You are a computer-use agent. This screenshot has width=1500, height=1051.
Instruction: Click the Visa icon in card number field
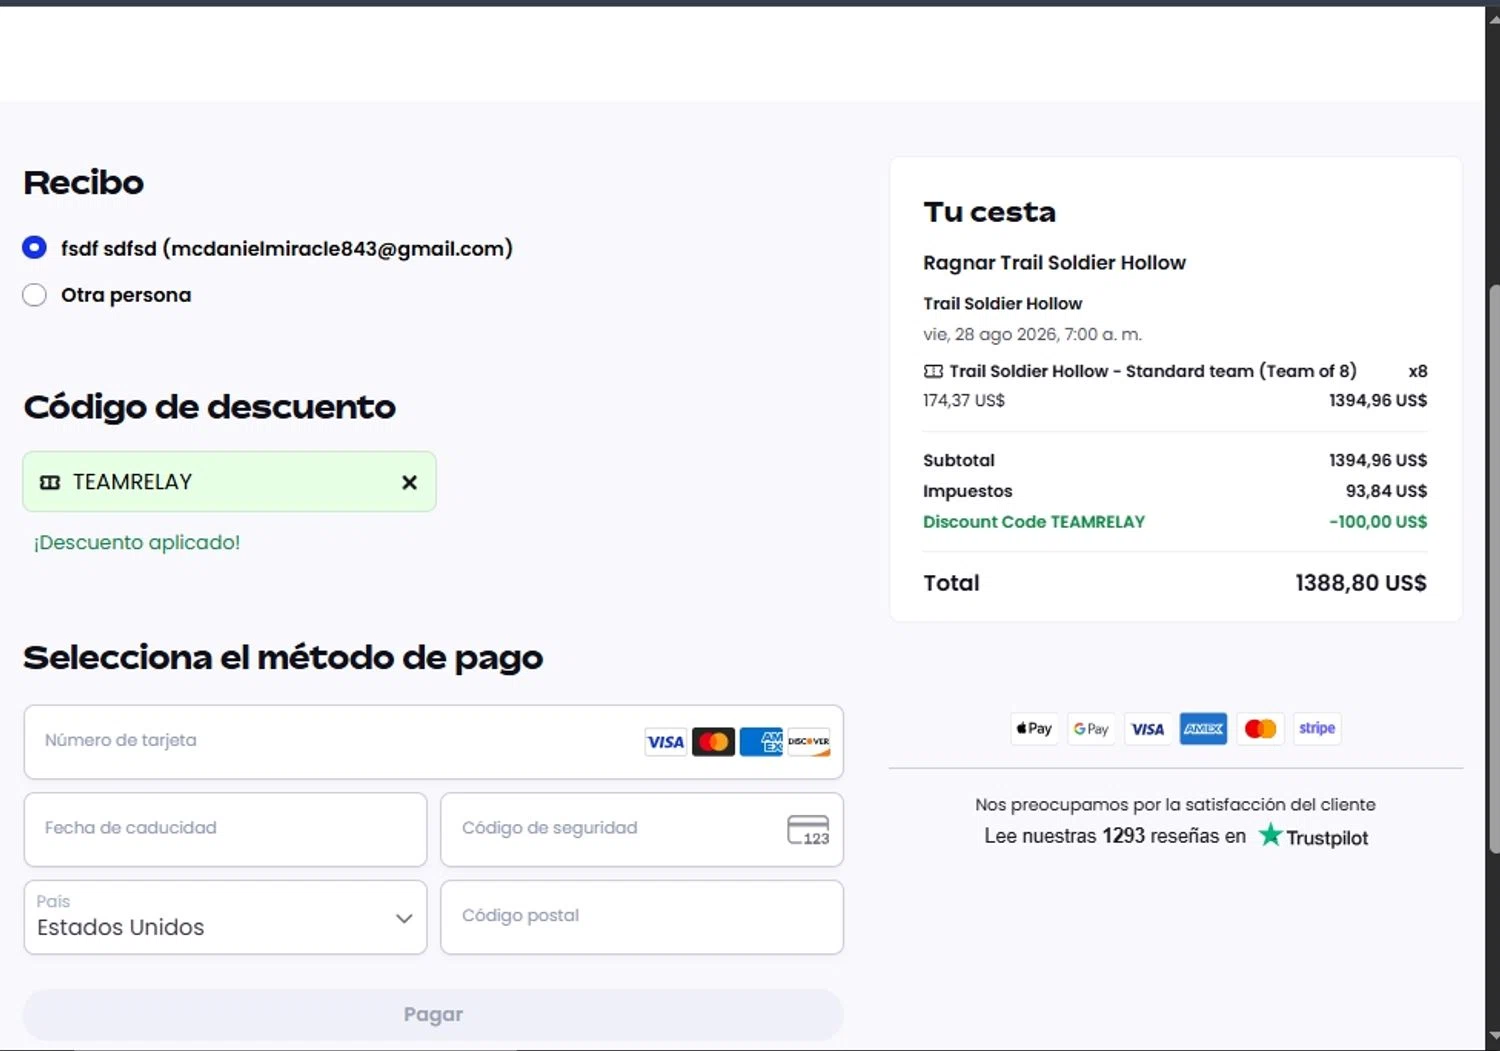coord(665,742)
